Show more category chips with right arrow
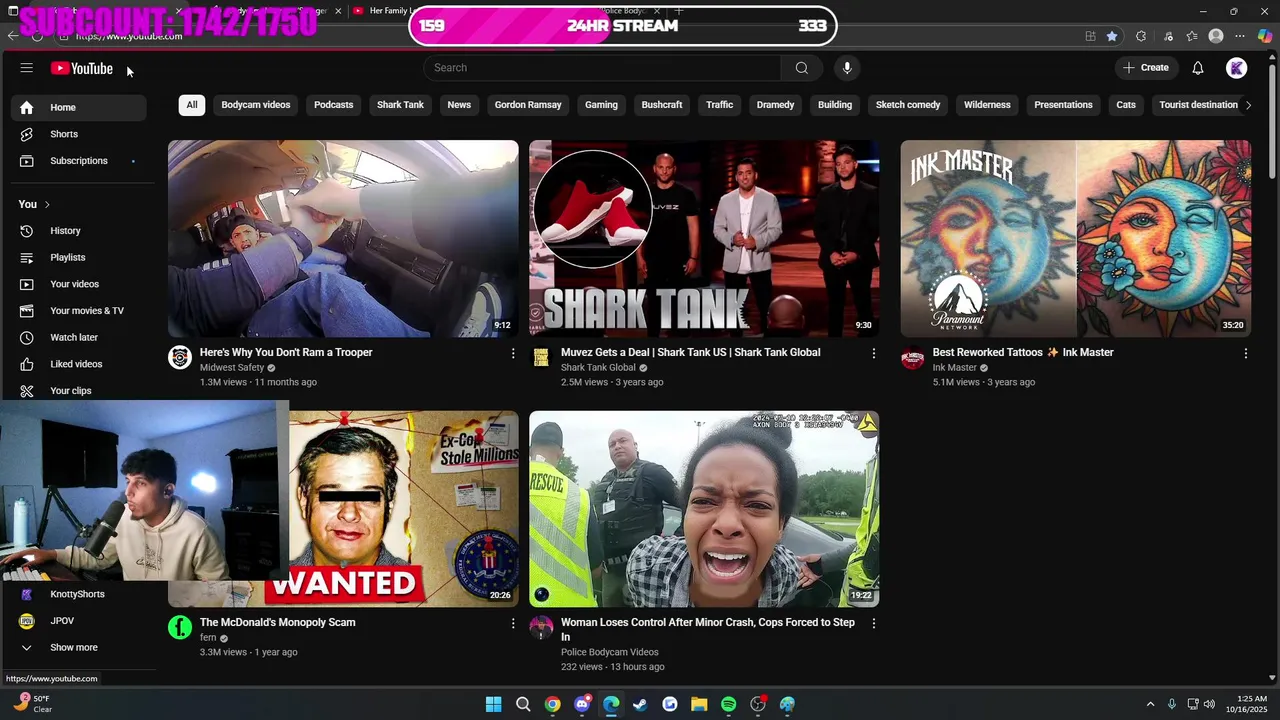The height and width of the screenshot is (720, 1280). (x=1247, y=105)
